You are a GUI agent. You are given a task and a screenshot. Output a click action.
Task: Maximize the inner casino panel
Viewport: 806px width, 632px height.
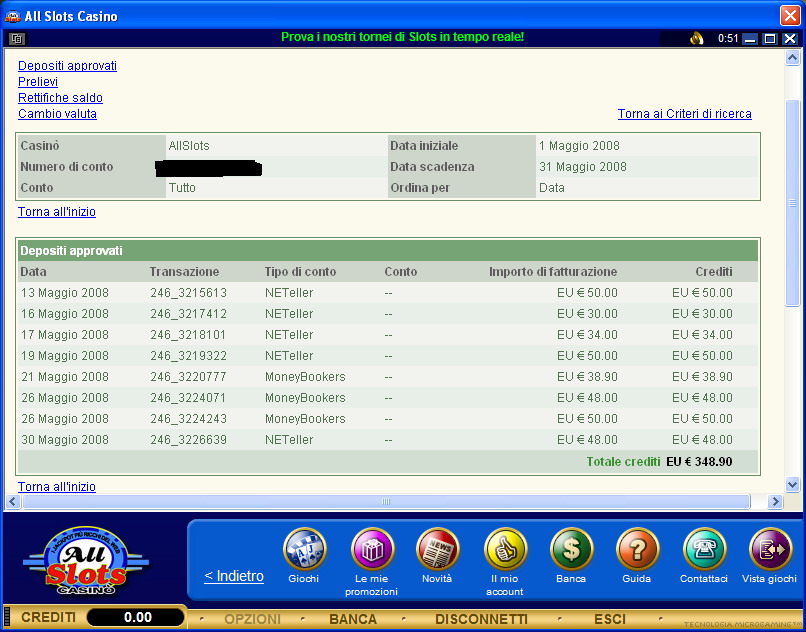pos(770,39)
